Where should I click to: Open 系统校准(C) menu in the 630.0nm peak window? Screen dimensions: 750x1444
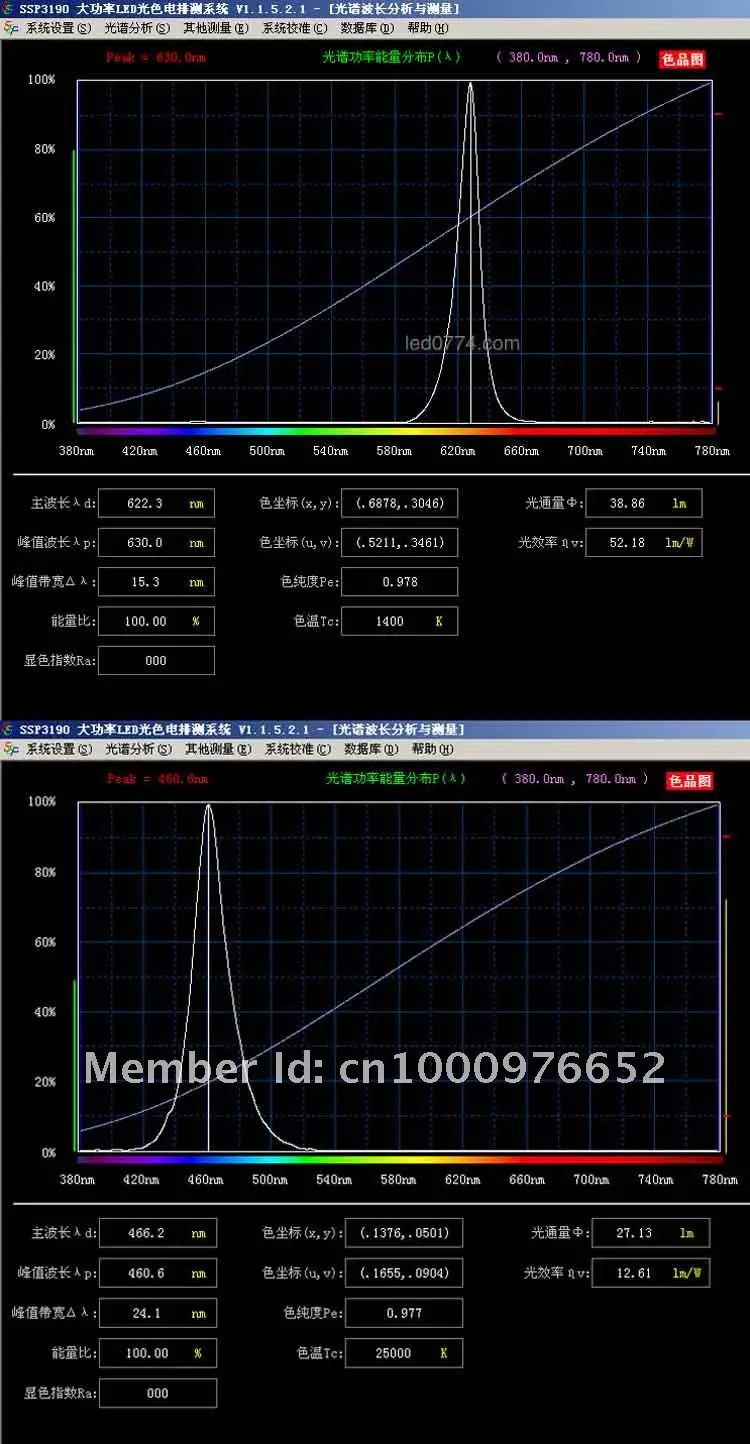(295, 29)
